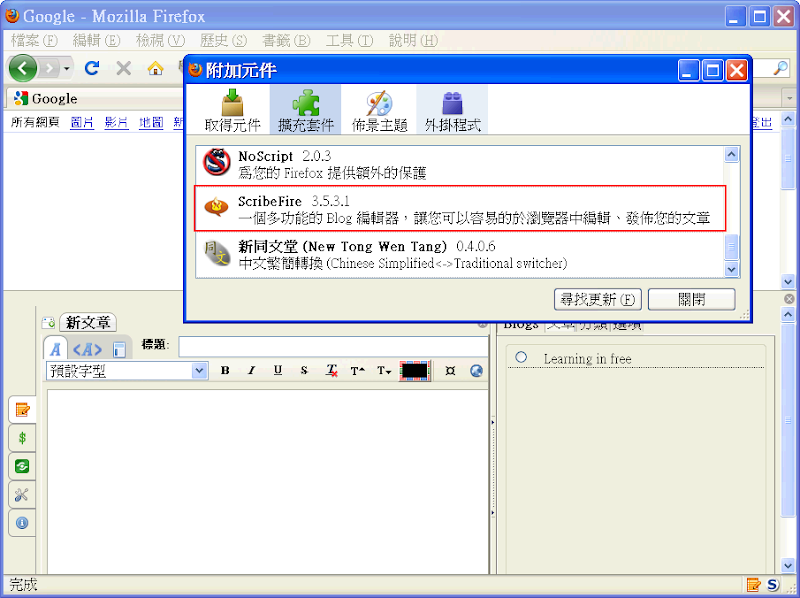800x598 pixels.
Task: Click the ScribeFire flame icon in the list
Action: click(x=217, y=206)
